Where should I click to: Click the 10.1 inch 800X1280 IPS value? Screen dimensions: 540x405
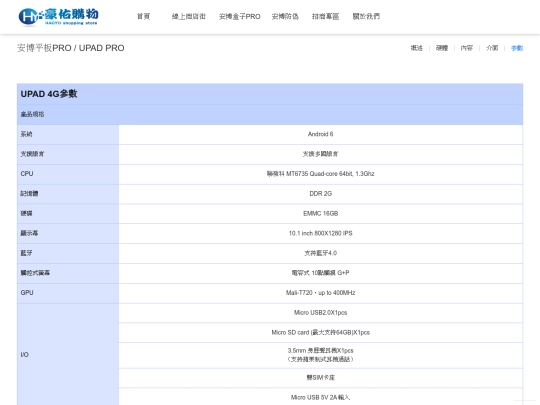(321, 233)
